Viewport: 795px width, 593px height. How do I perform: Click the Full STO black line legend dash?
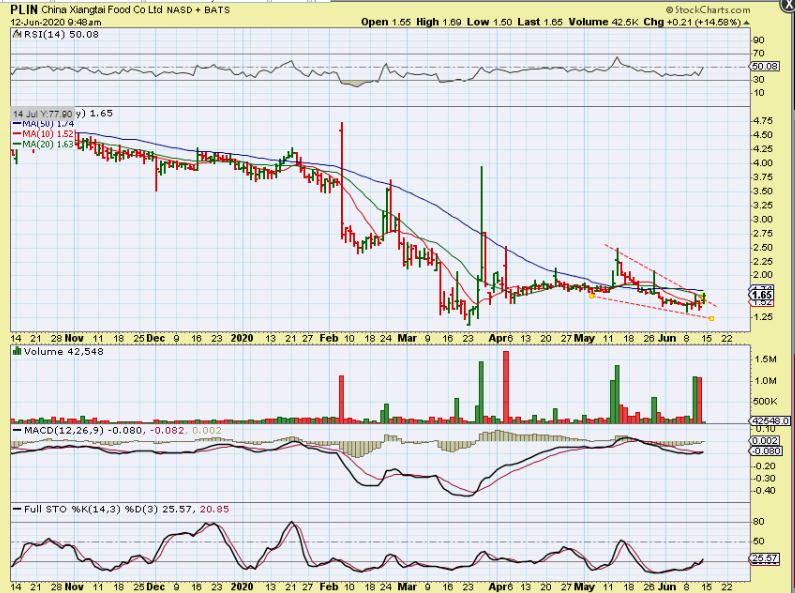(17, 509)
